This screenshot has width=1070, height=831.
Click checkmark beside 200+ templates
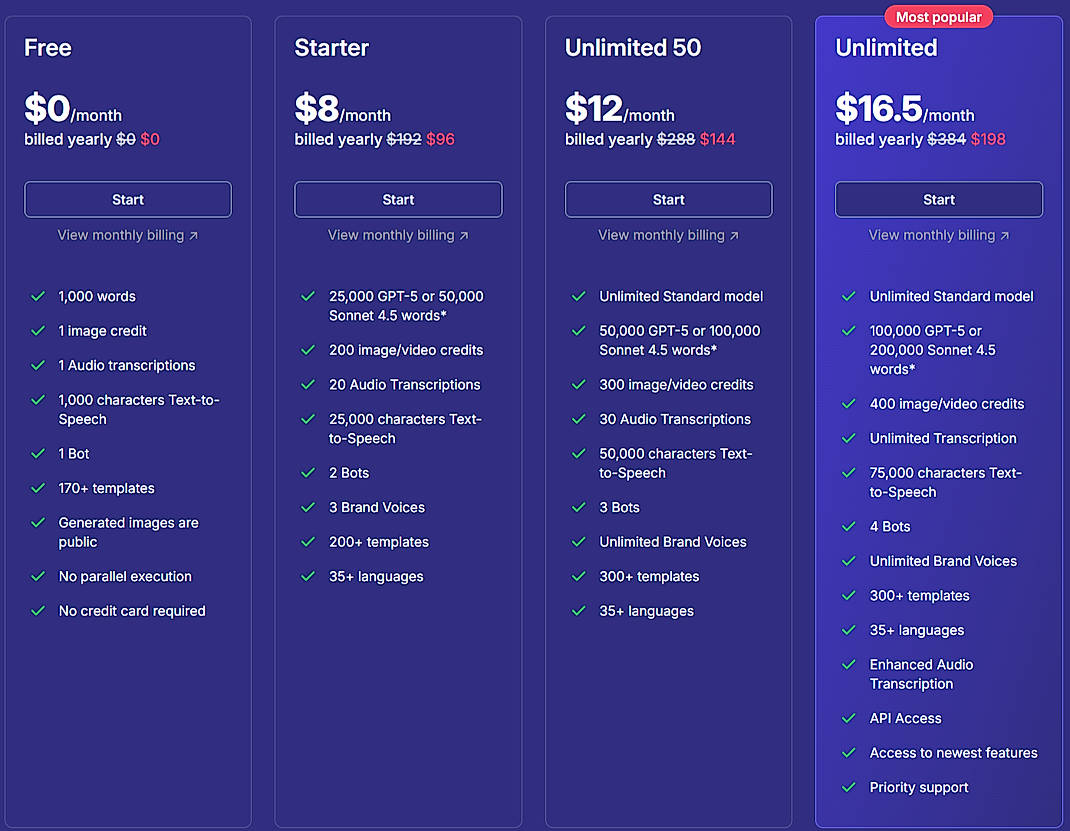308,542
